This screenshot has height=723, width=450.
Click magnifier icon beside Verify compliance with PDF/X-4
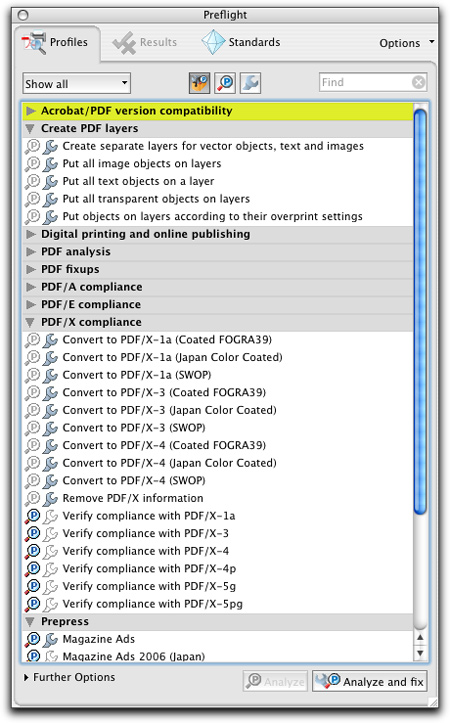33,551
